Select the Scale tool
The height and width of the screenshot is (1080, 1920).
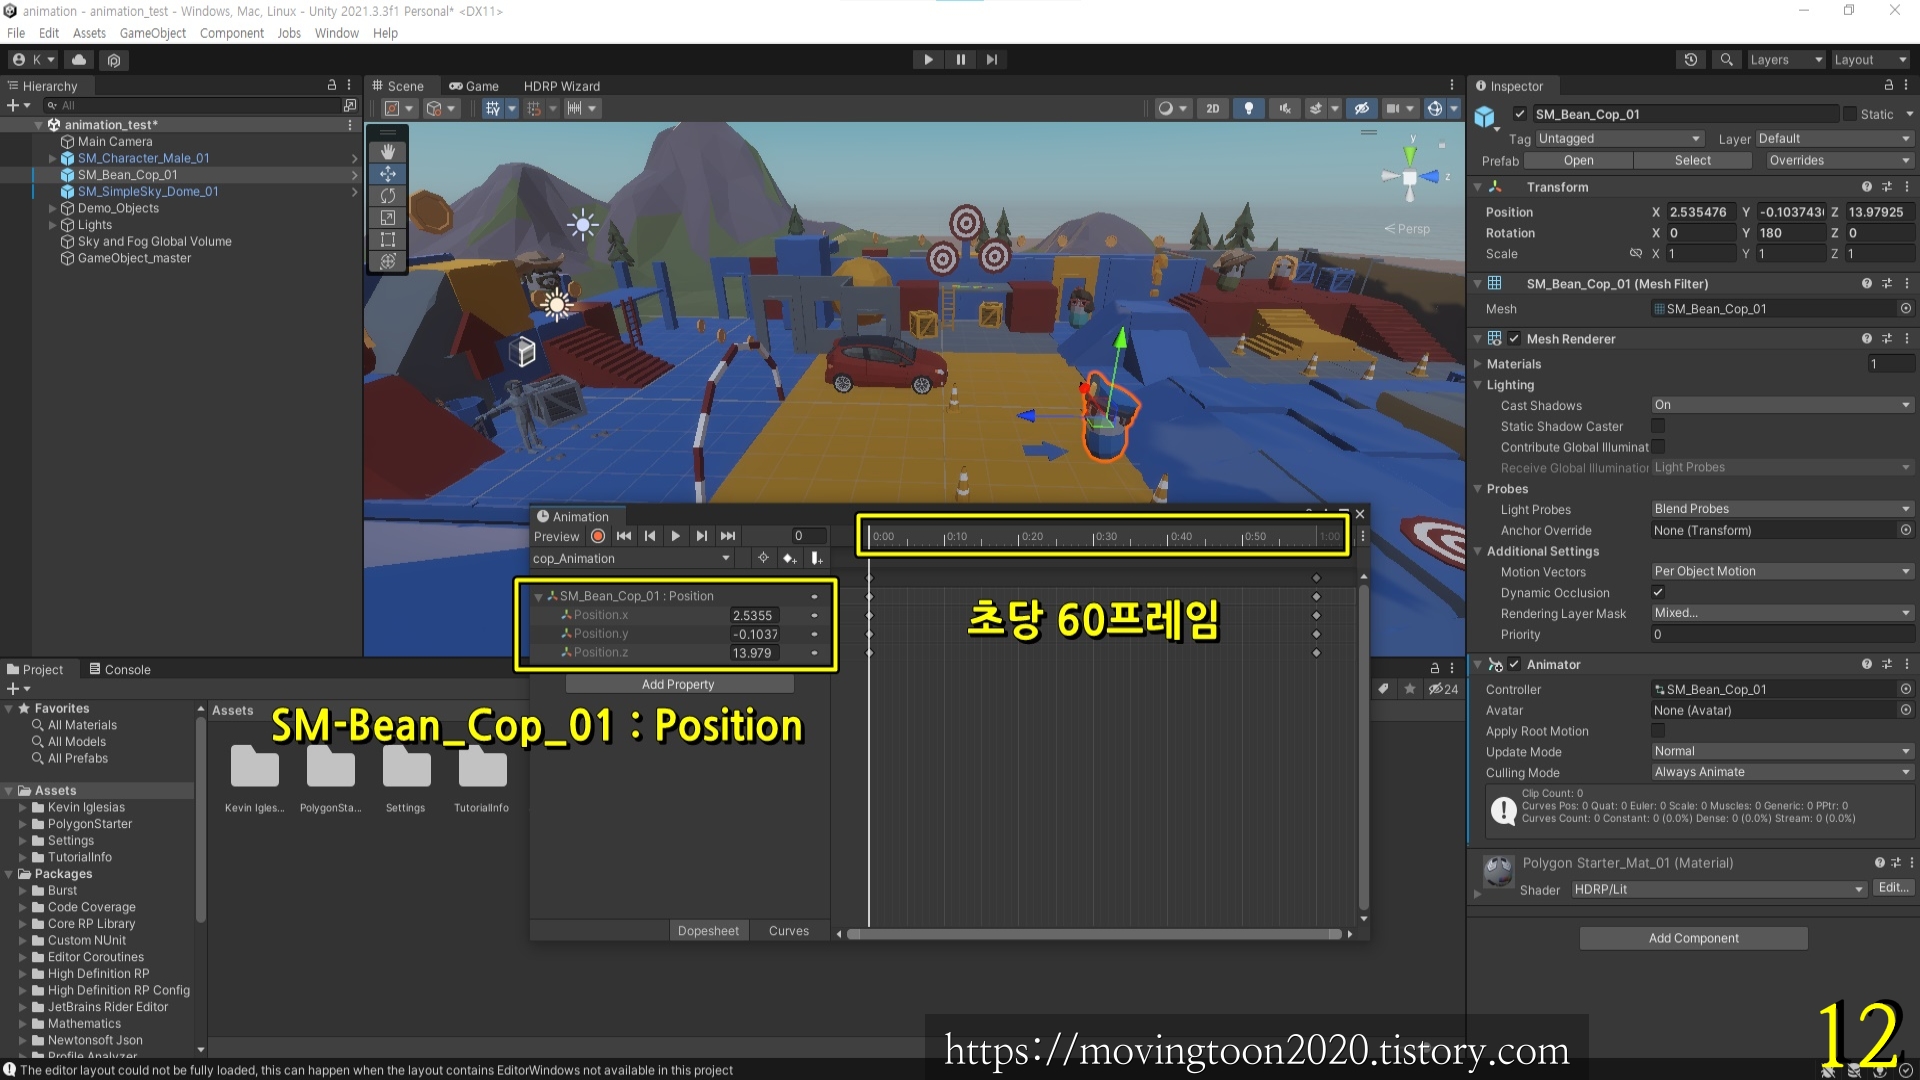[x=388, y=218]
